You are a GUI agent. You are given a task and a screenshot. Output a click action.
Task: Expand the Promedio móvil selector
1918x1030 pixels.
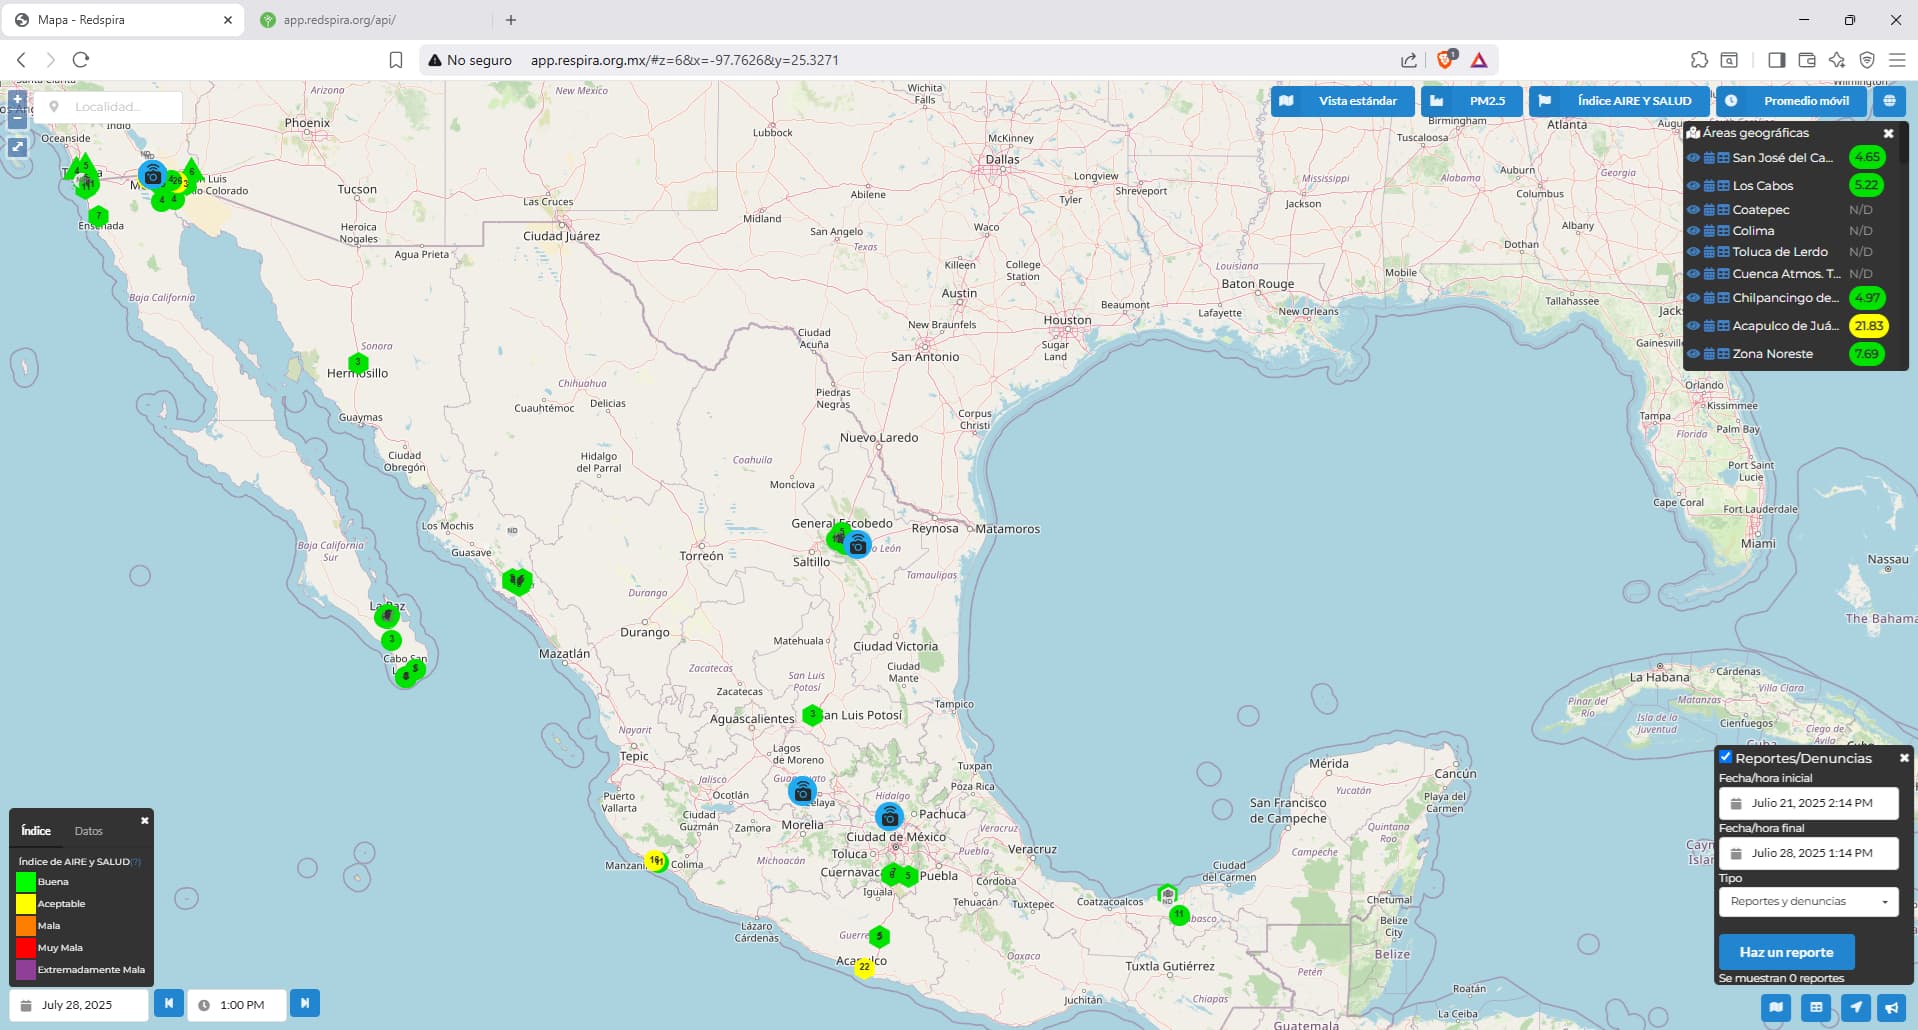[x=1793, y=101]
